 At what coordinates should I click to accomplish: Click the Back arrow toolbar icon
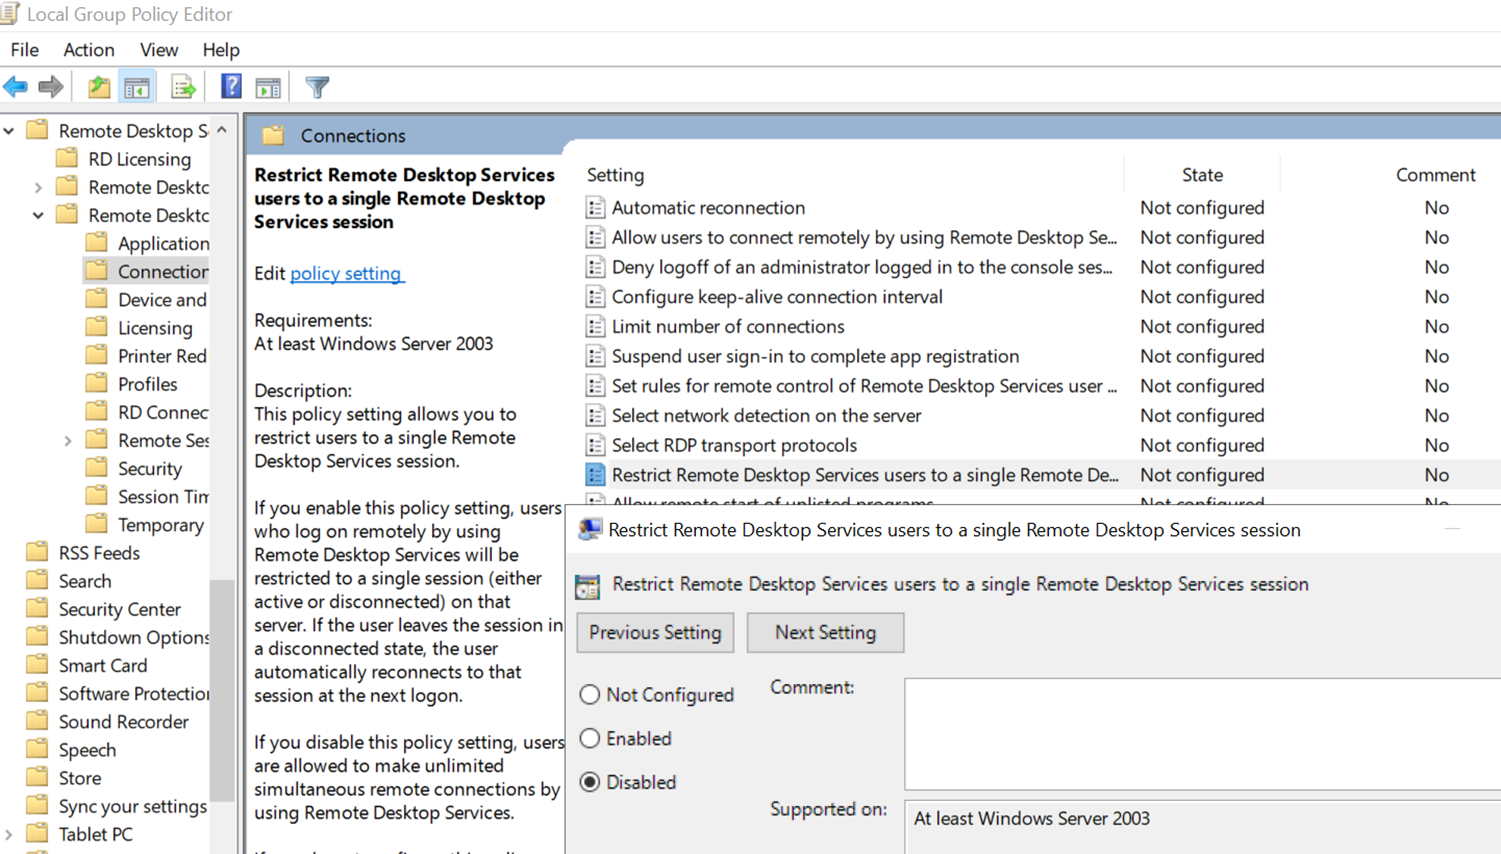16,87
